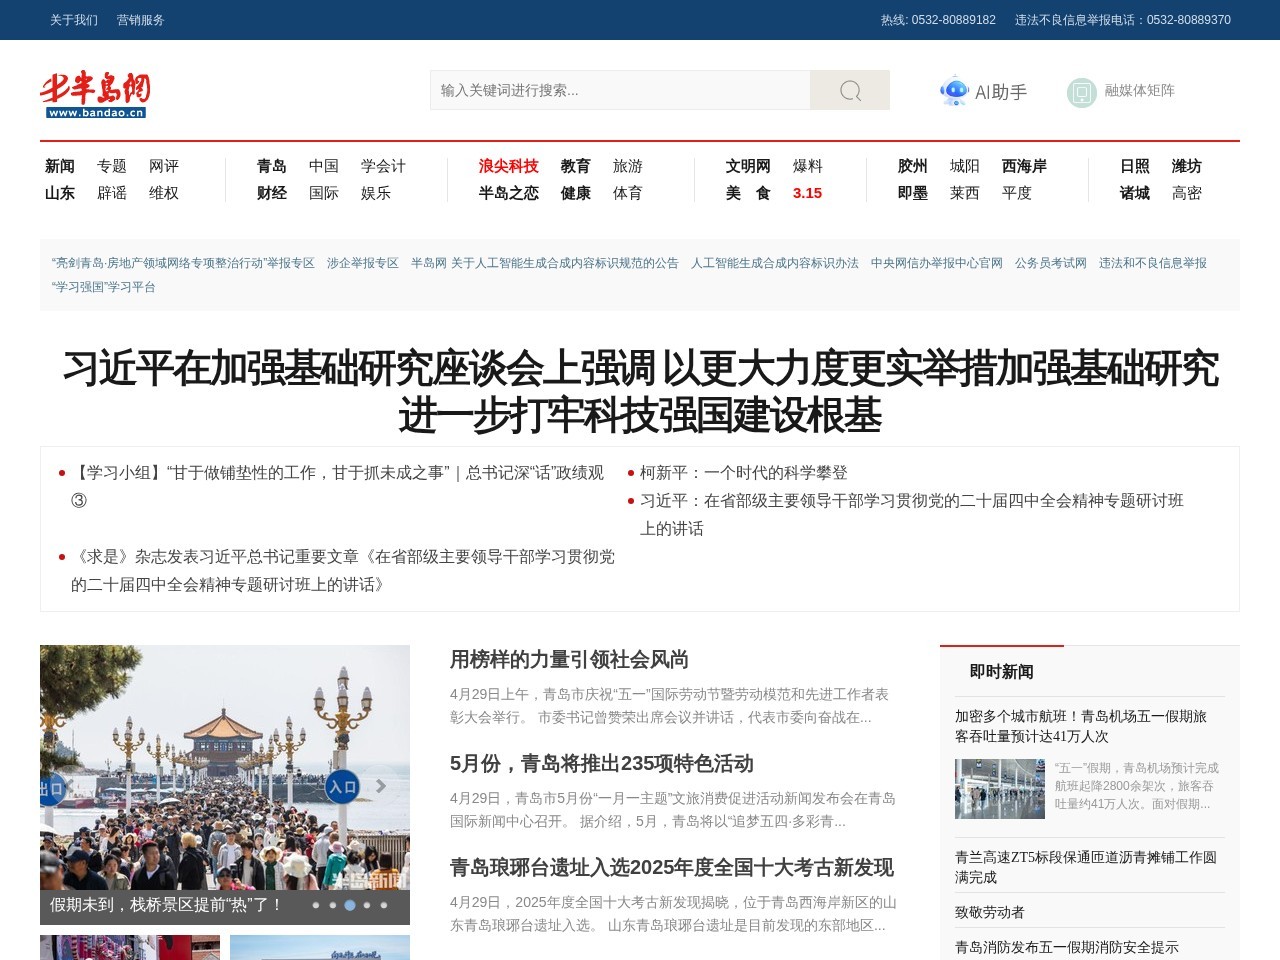1280x960 pixels.
Task: Open 青岛琅琊台遗址 archaeology article
Action: [672, 868]
